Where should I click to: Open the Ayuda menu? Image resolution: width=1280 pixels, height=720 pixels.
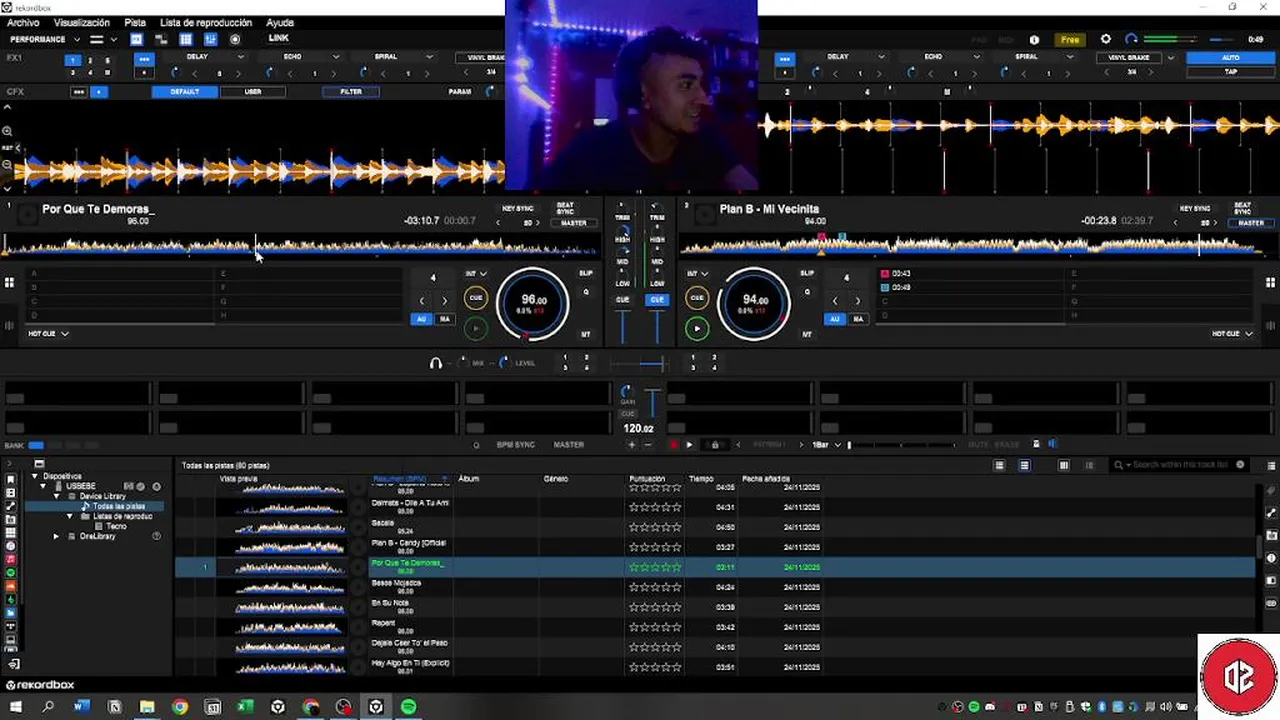point(280,22)
